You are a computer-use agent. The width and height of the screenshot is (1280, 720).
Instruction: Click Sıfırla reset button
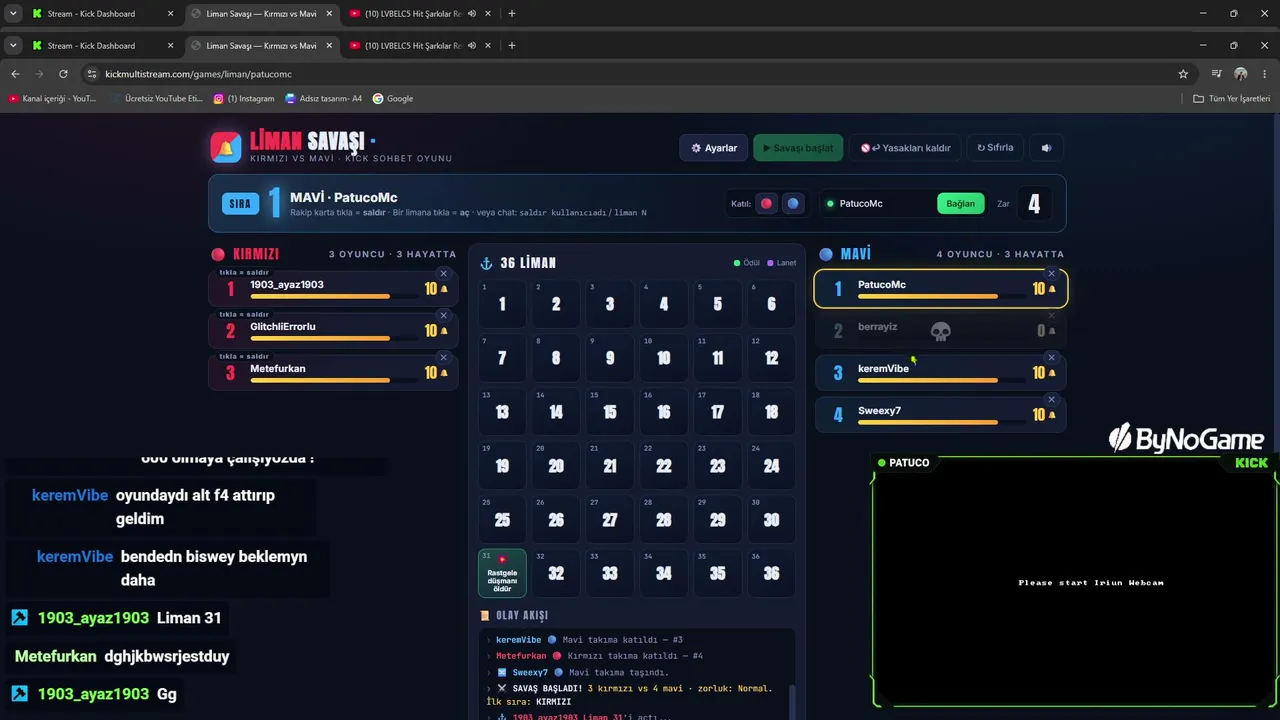point(995,148)
